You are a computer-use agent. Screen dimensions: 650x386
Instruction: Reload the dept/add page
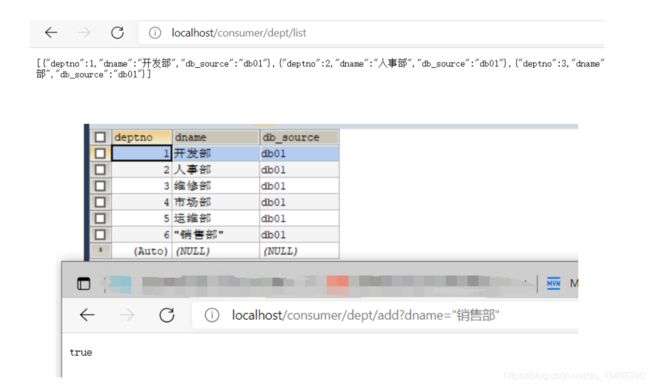click(x=167, y=315)
